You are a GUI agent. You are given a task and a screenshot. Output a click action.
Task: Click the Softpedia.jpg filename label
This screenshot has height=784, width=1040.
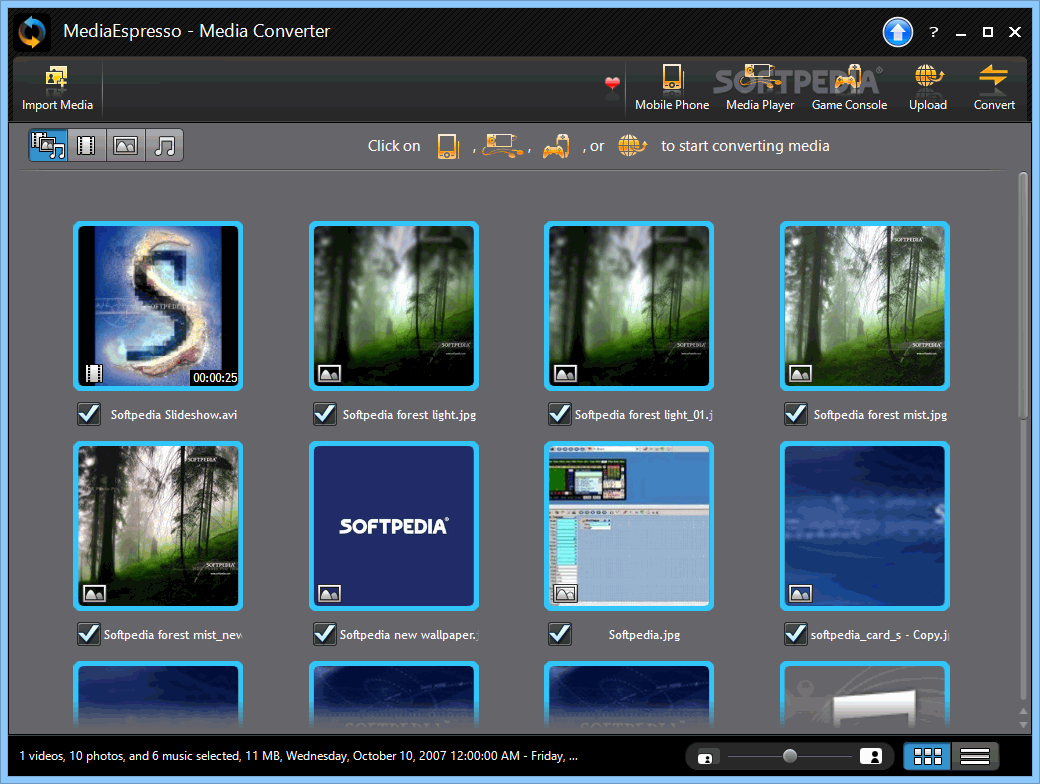644,635
